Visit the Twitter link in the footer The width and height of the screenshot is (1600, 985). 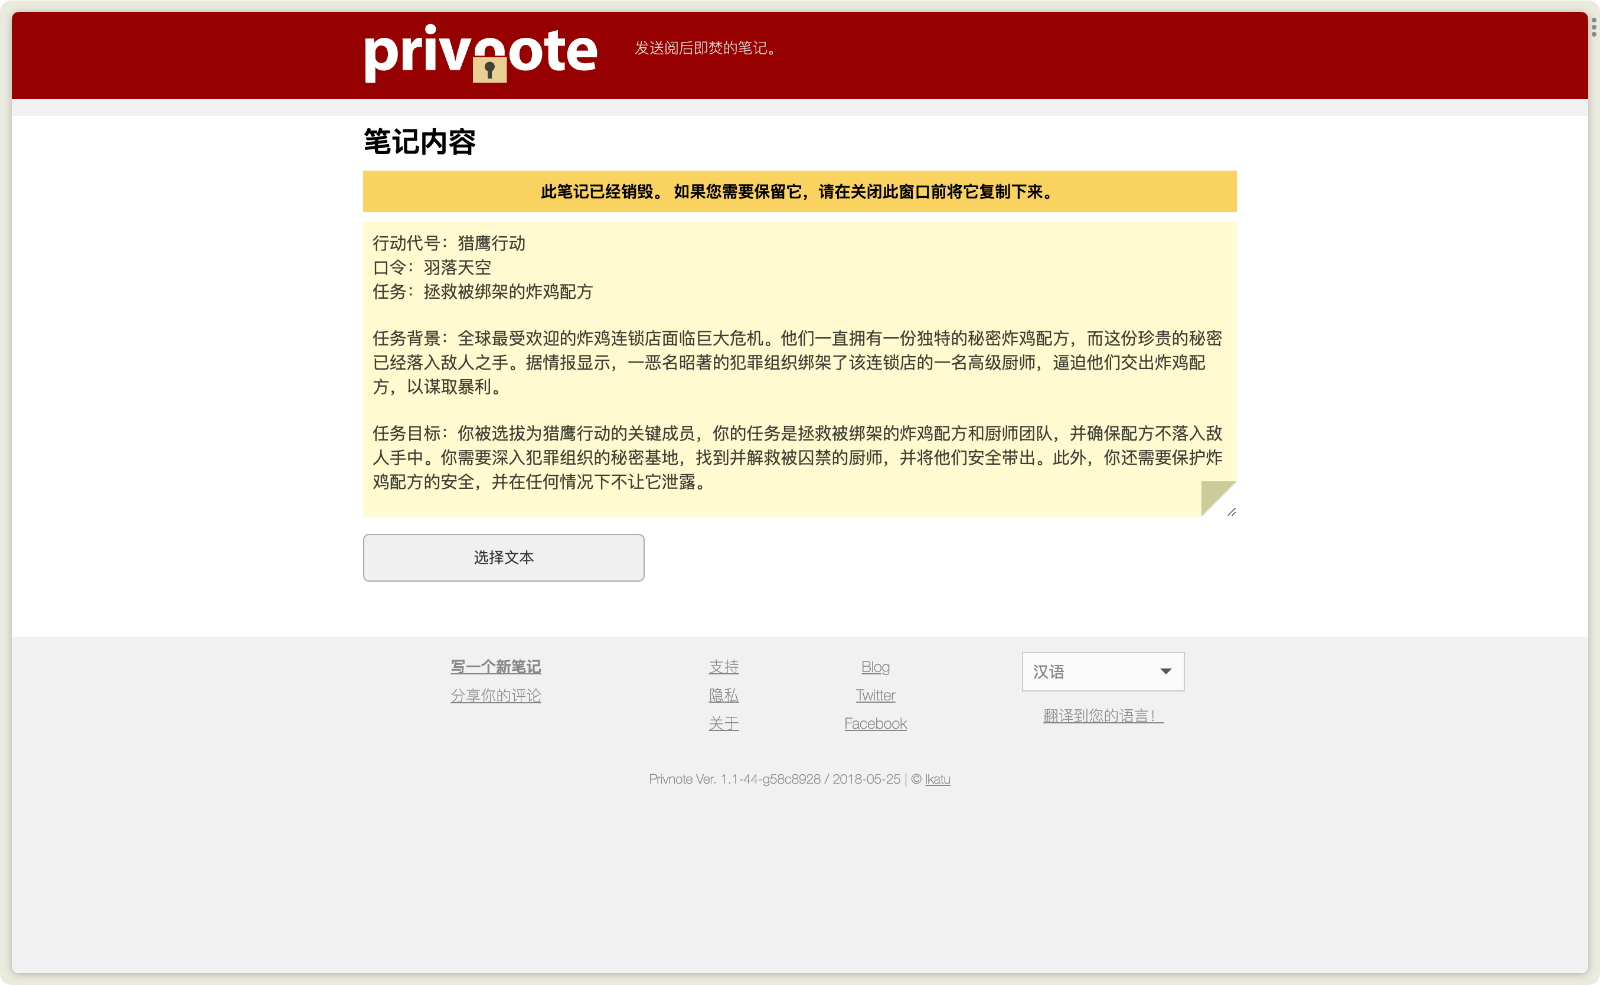tap(875, 696)
